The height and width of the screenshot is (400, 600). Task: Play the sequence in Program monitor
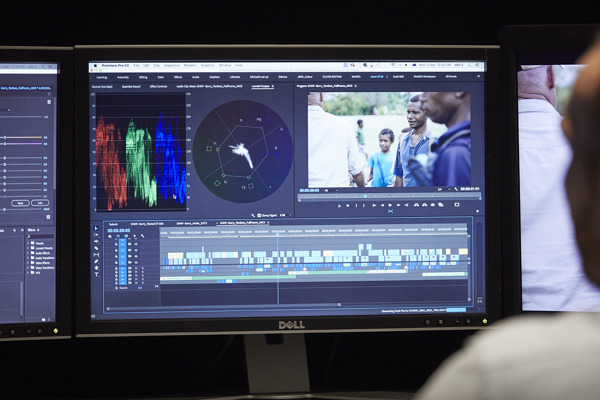(x=390, y=205)
